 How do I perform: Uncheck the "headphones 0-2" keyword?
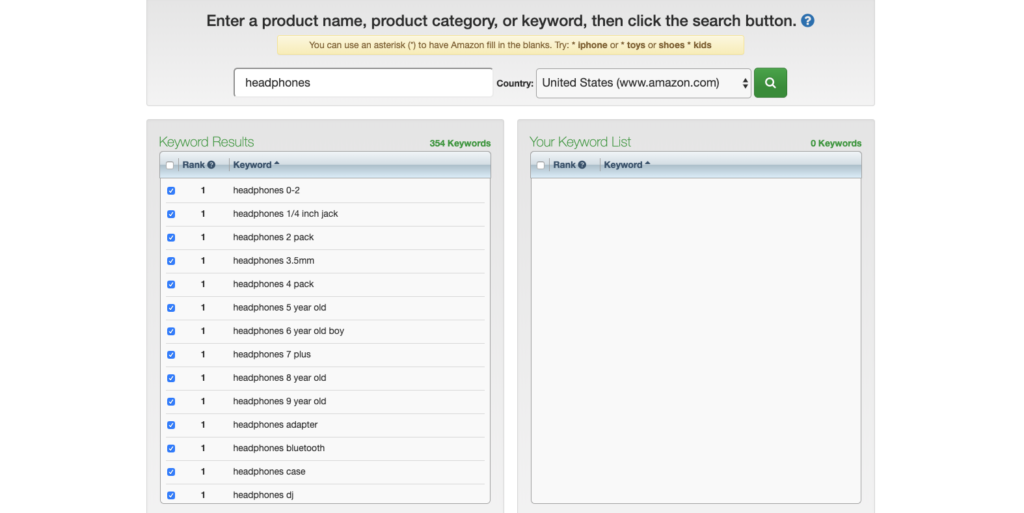coord(171,191)
